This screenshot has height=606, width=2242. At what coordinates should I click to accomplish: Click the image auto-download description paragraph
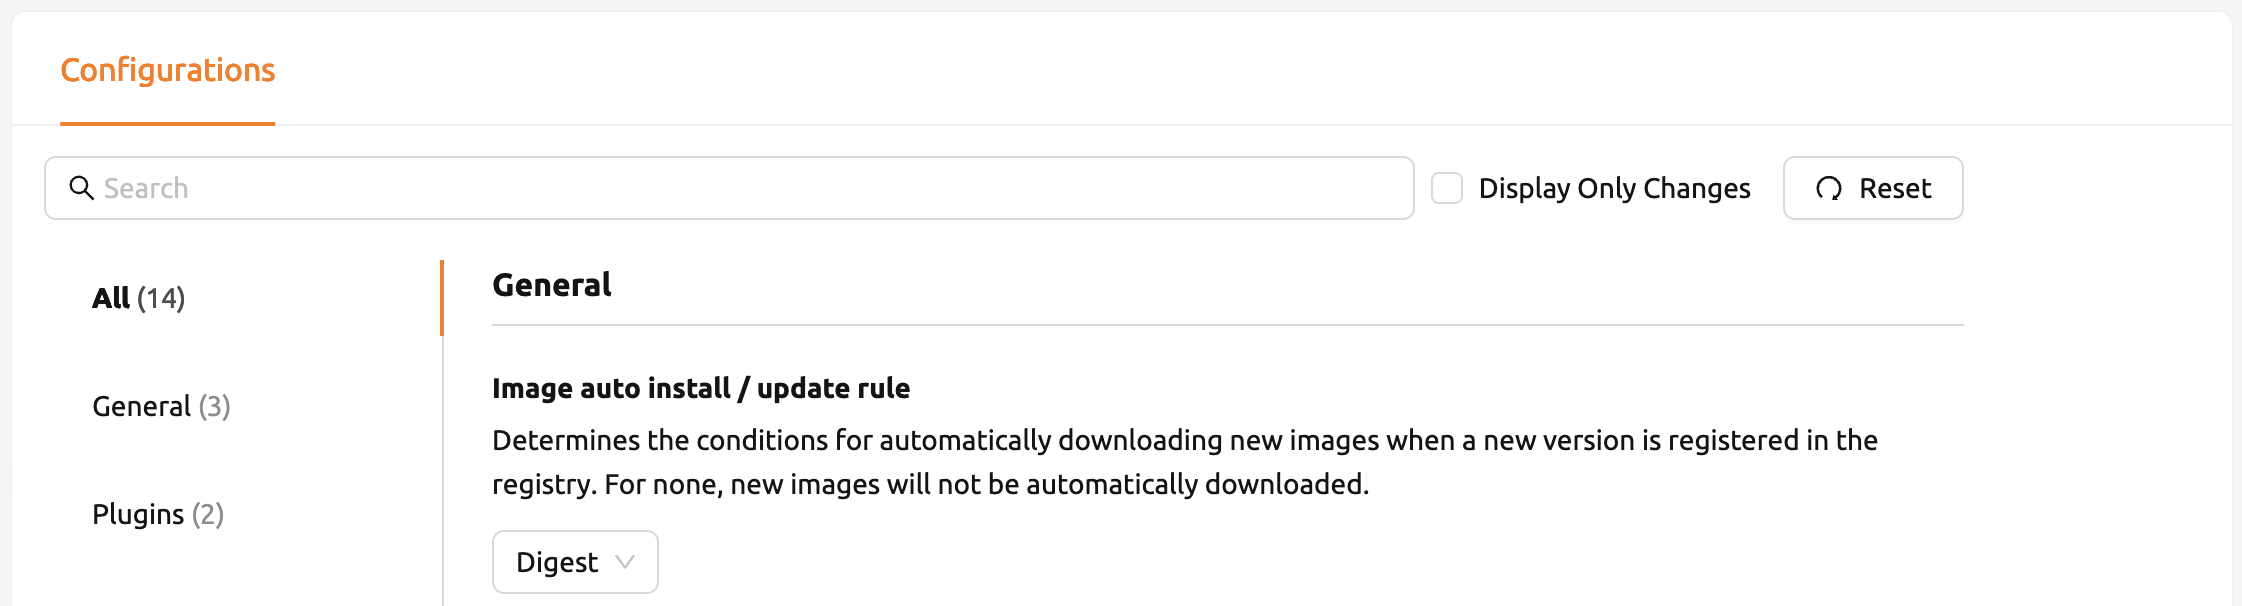tap(1185, 462)
